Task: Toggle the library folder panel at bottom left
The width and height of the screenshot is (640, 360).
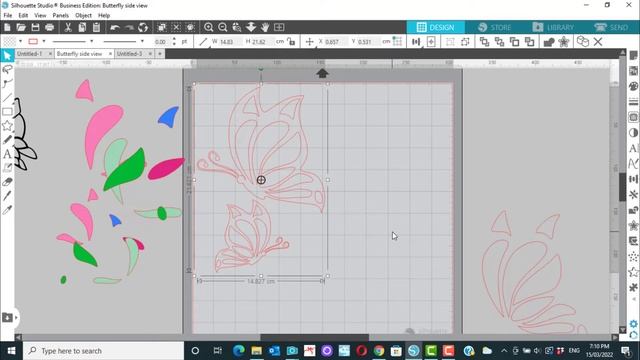Action: point(7,318)
